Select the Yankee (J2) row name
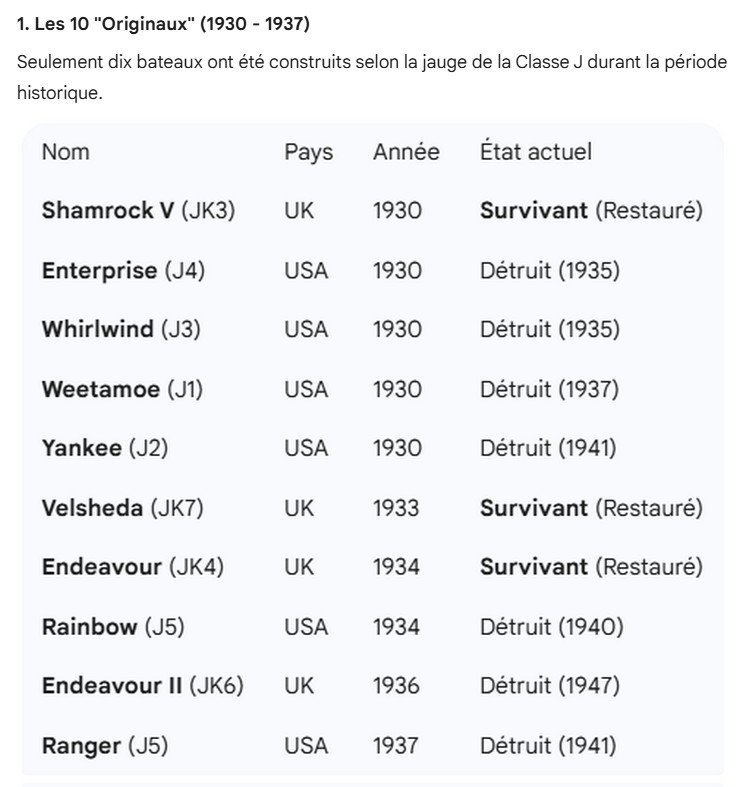Screen dimensions: 737x787 coord(105,449)
